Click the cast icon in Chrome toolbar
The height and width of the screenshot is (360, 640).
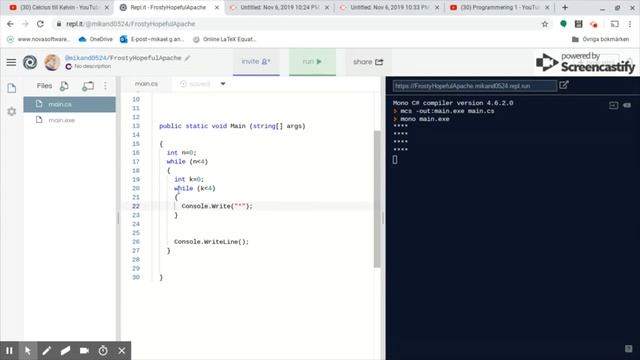pos(614,24)
